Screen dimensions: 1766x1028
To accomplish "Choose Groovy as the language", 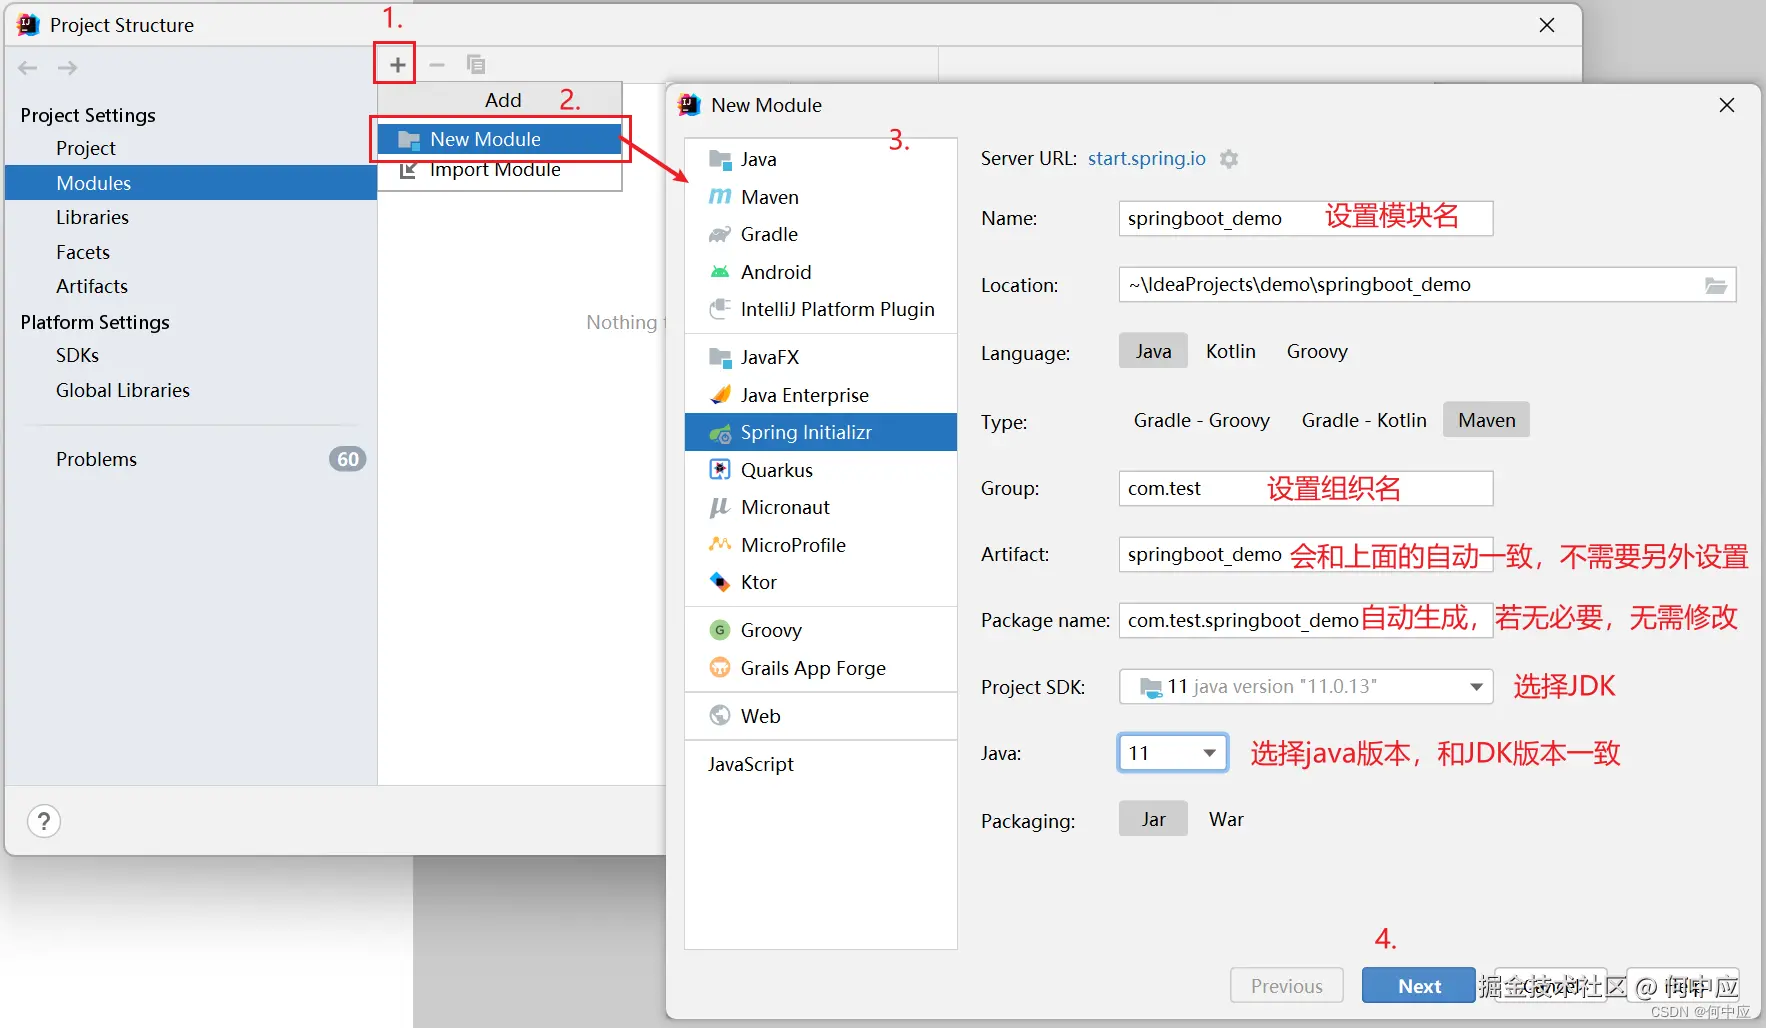I will (1317, 351).
